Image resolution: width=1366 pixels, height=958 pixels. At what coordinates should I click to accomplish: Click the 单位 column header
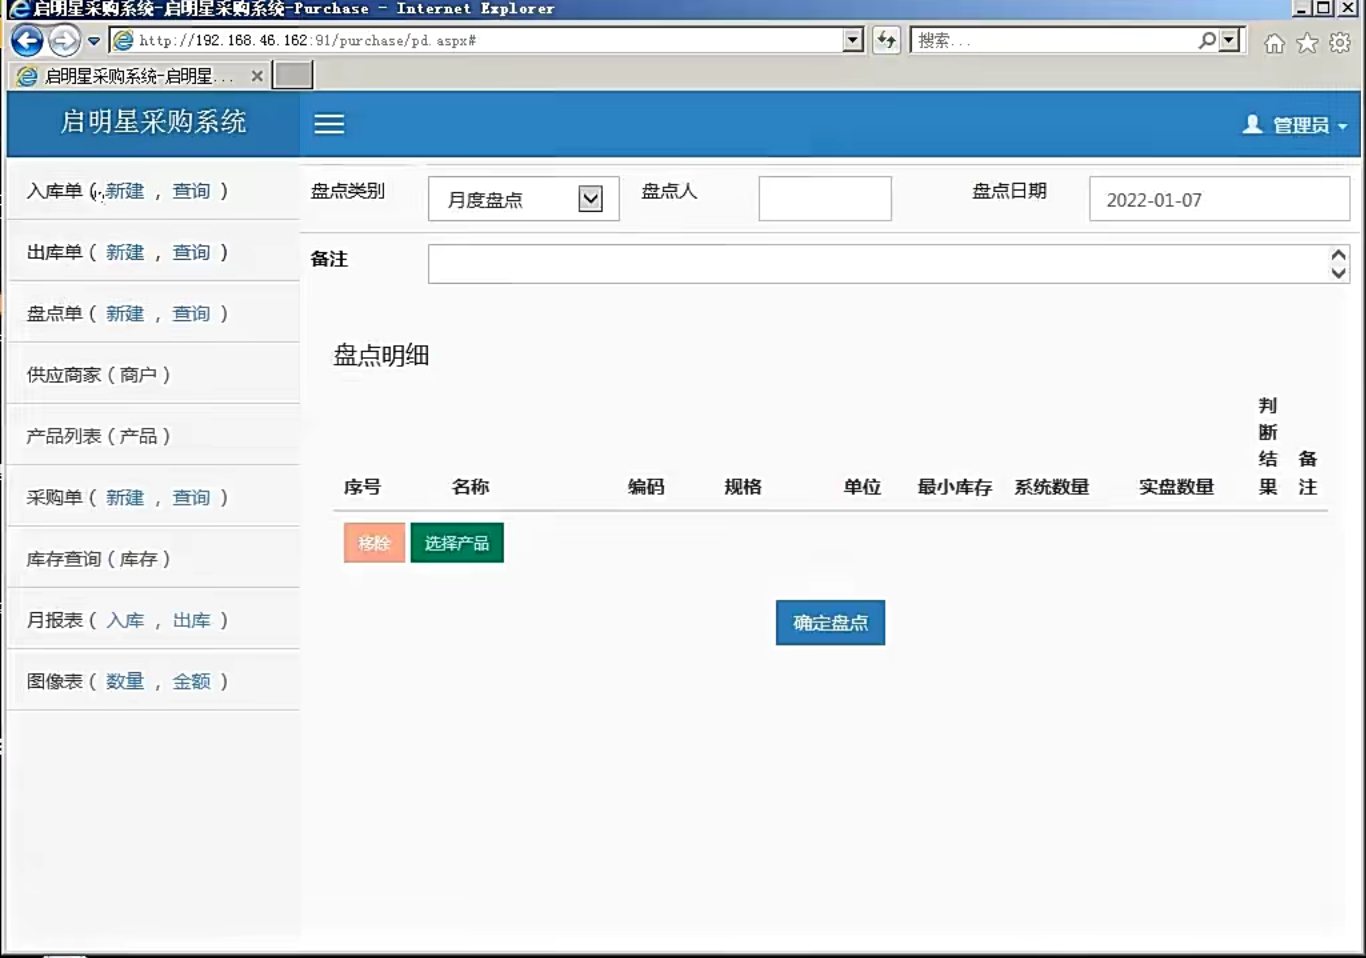(862, 487)
